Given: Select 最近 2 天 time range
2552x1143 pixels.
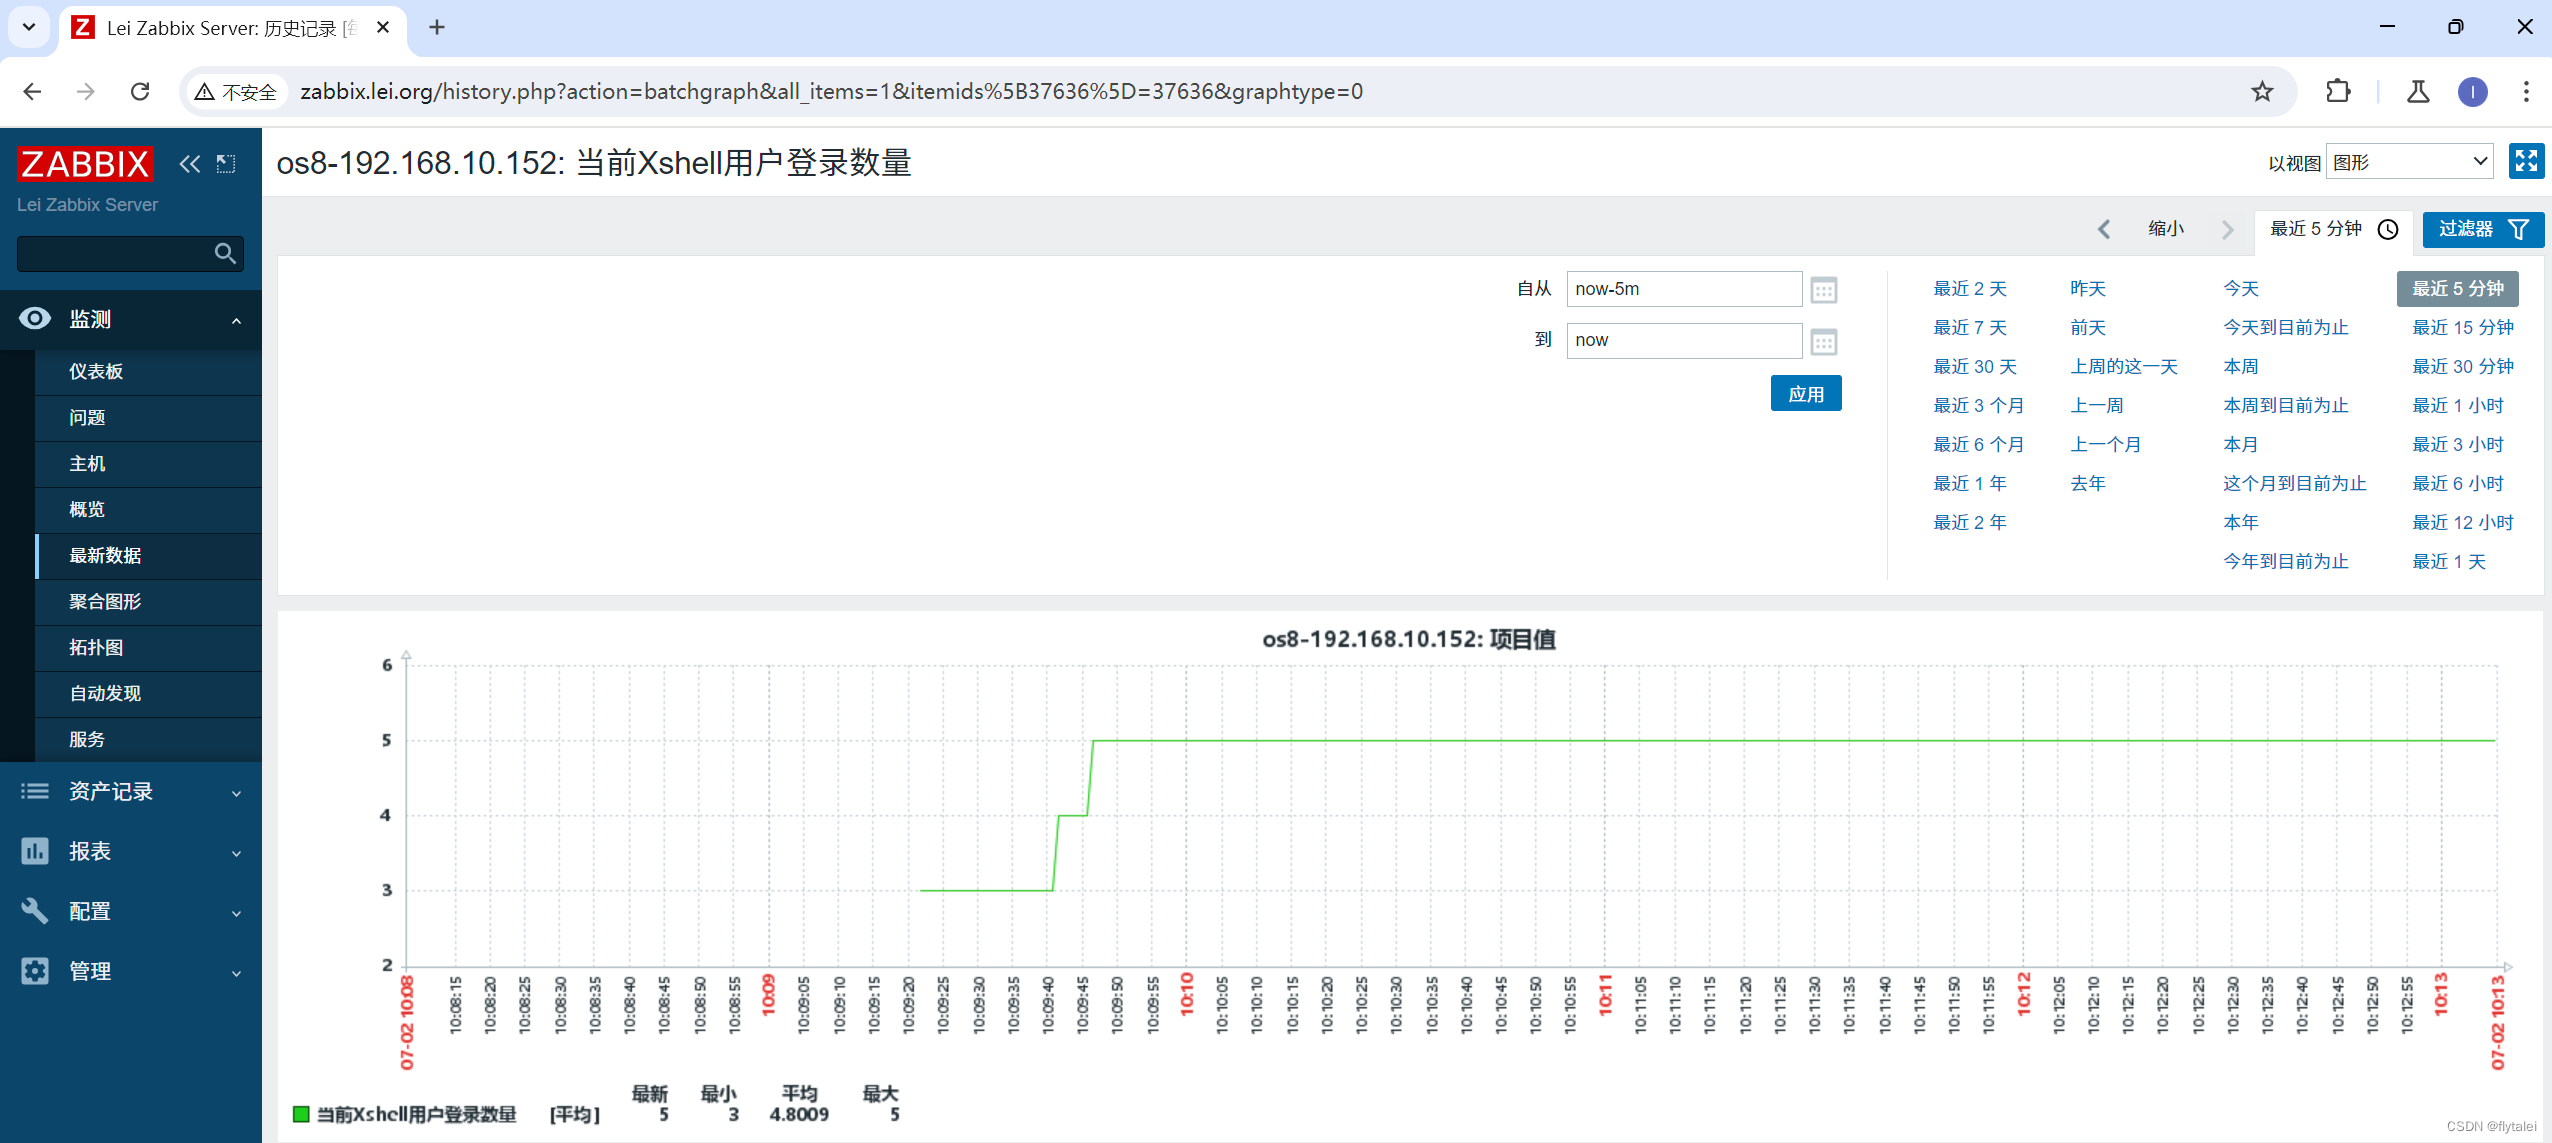Looking at the screenshot, I should [x=1970, y=289].
